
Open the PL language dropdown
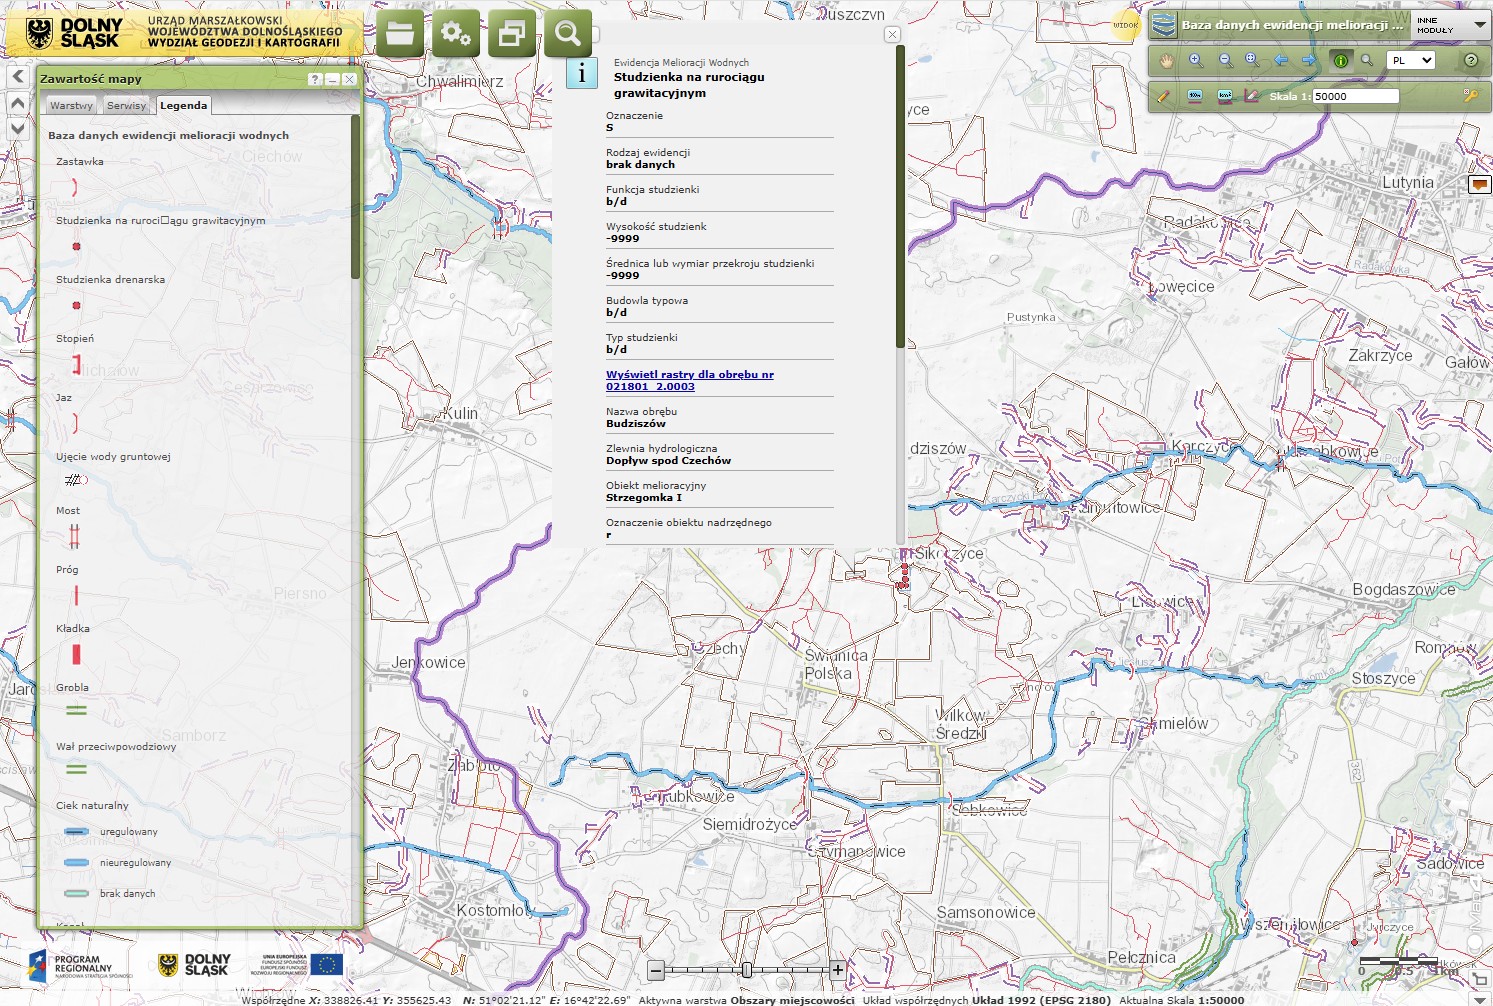(x=1411, y=60)
